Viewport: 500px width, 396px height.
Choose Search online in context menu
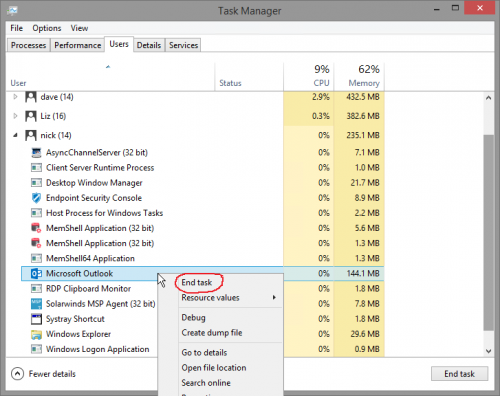(x=206, y=383)
